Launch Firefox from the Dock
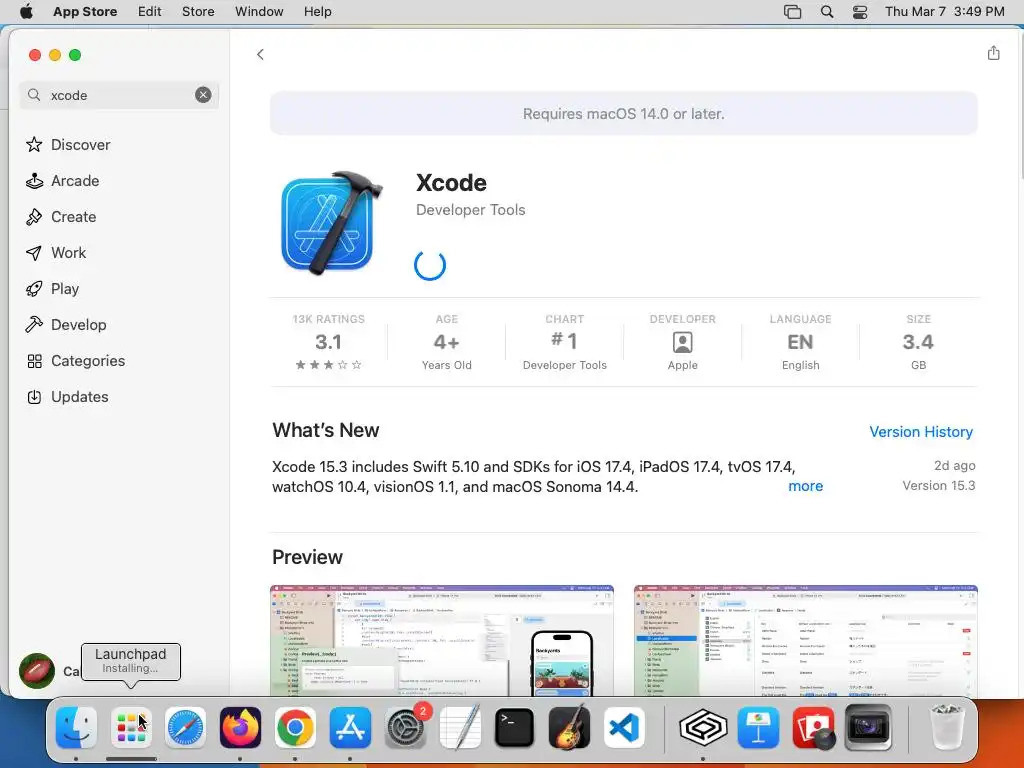 240,728
